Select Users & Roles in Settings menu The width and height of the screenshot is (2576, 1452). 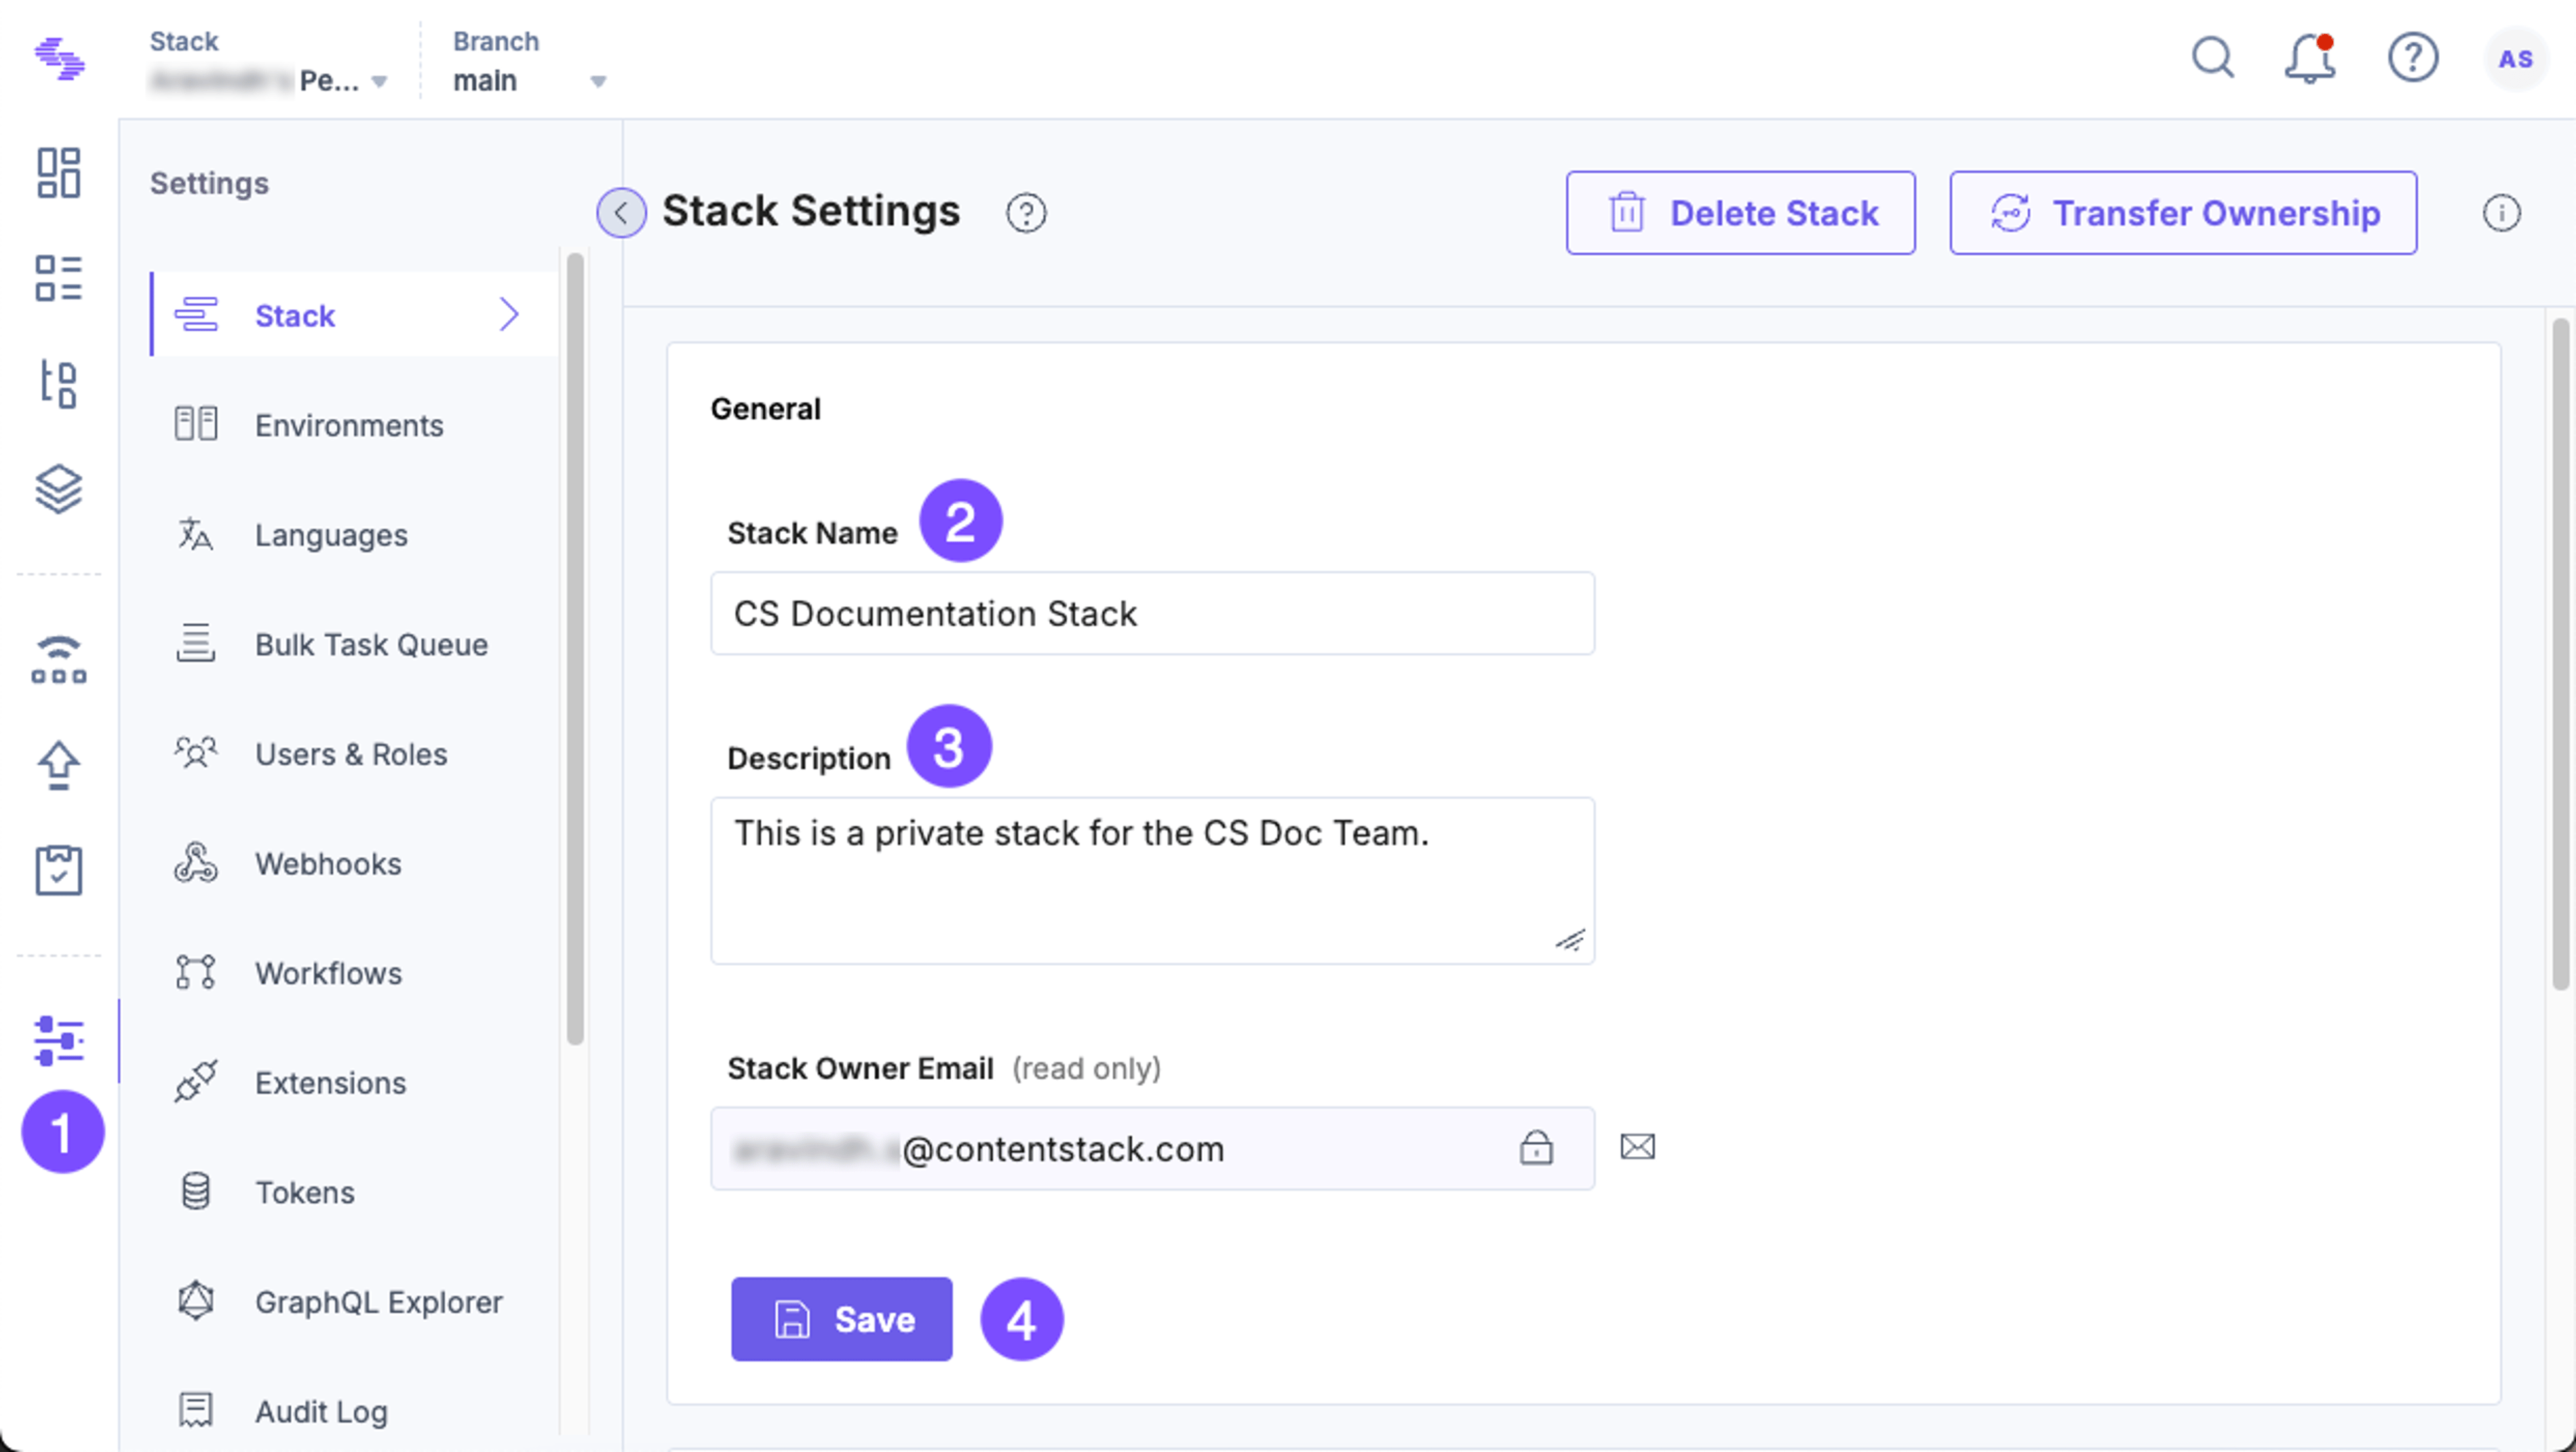(354, 754)
